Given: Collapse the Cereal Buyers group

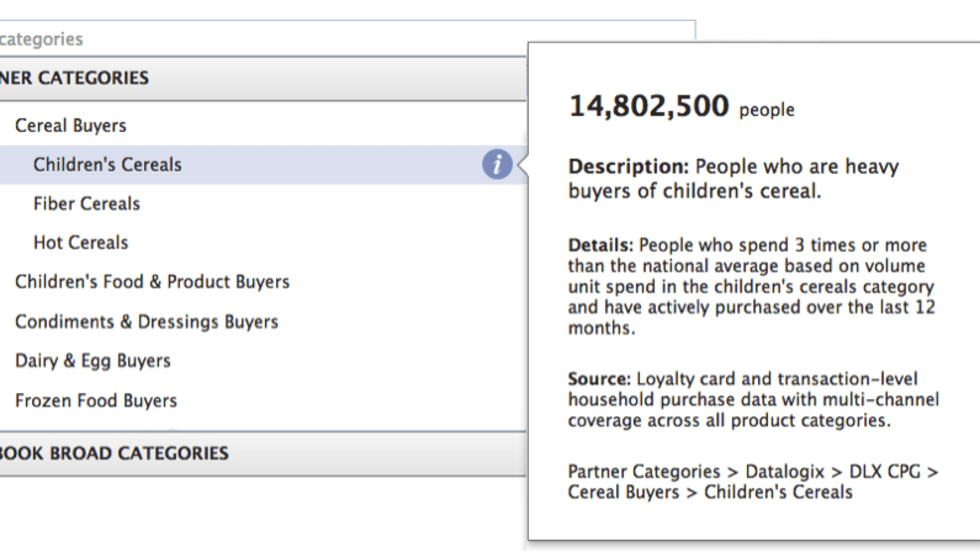Looking at the screenshot, I should point(71,126).
